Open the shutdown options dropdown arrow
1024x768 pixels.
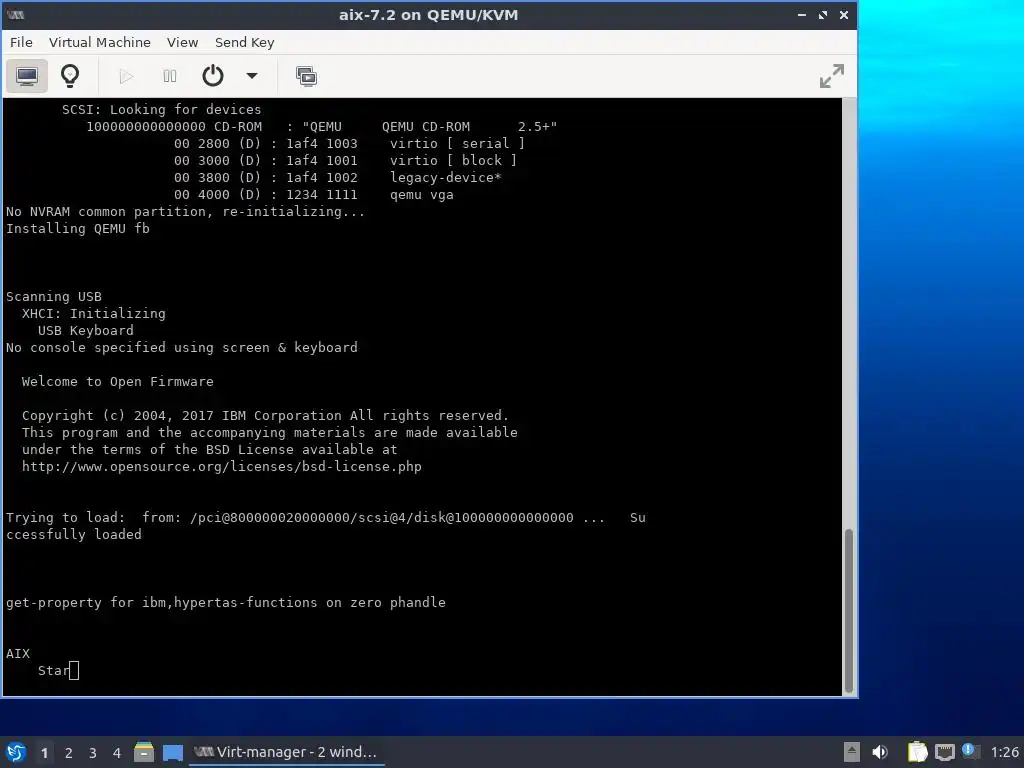[x=251, y=76]
